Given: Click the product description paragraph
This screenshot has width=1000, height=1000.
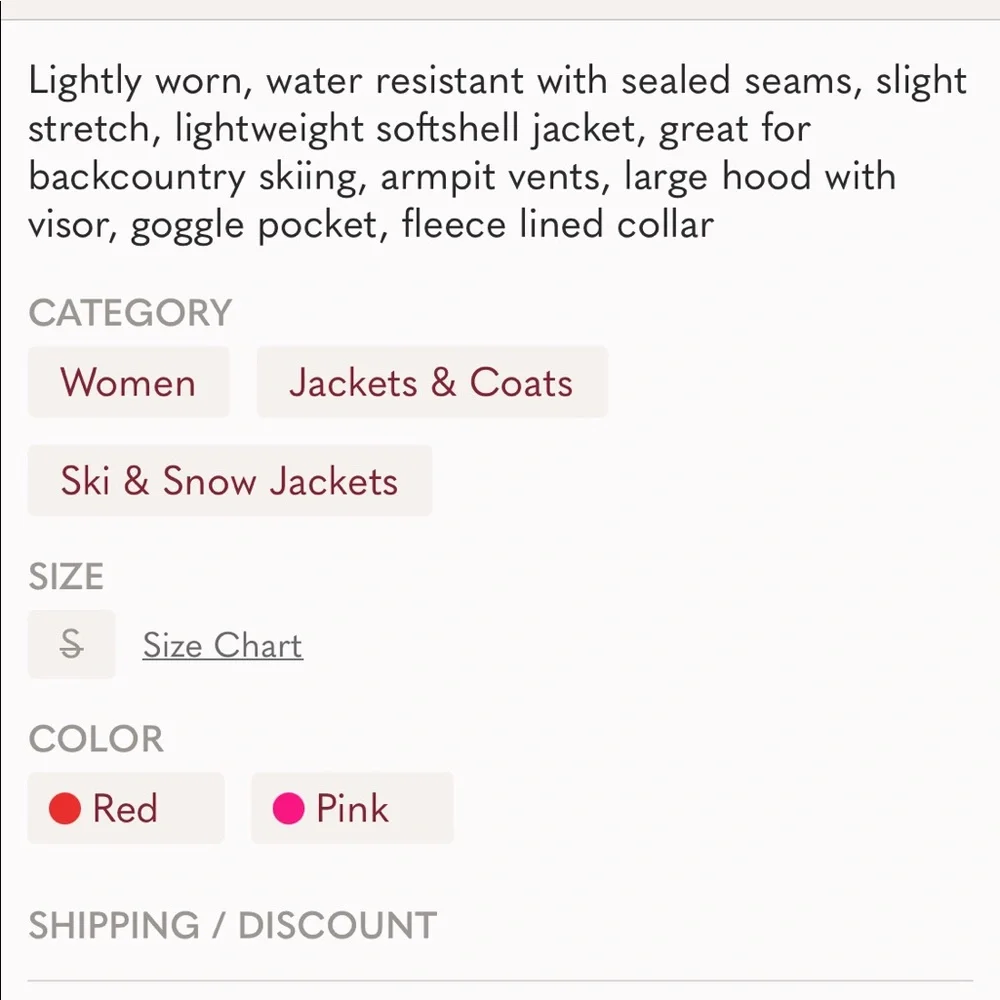Looking at the screenshot, I should 497,152.
